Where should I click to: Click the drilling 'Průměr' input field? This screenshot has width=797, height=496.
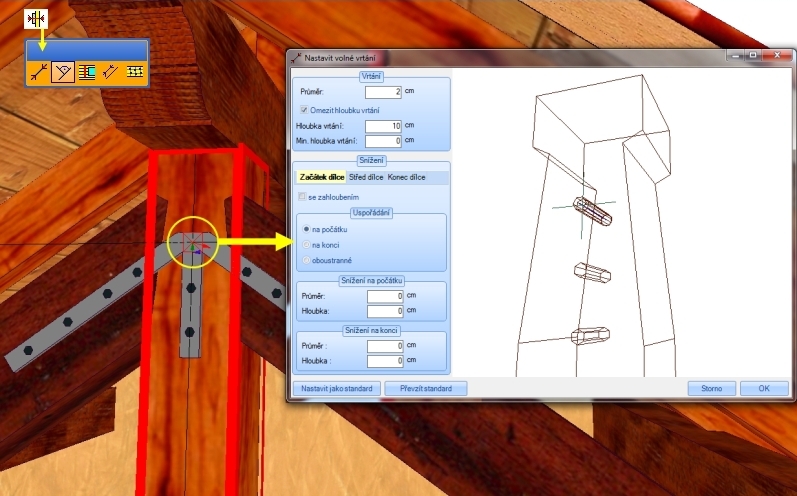pyautogui.click(x=383, y=92)
